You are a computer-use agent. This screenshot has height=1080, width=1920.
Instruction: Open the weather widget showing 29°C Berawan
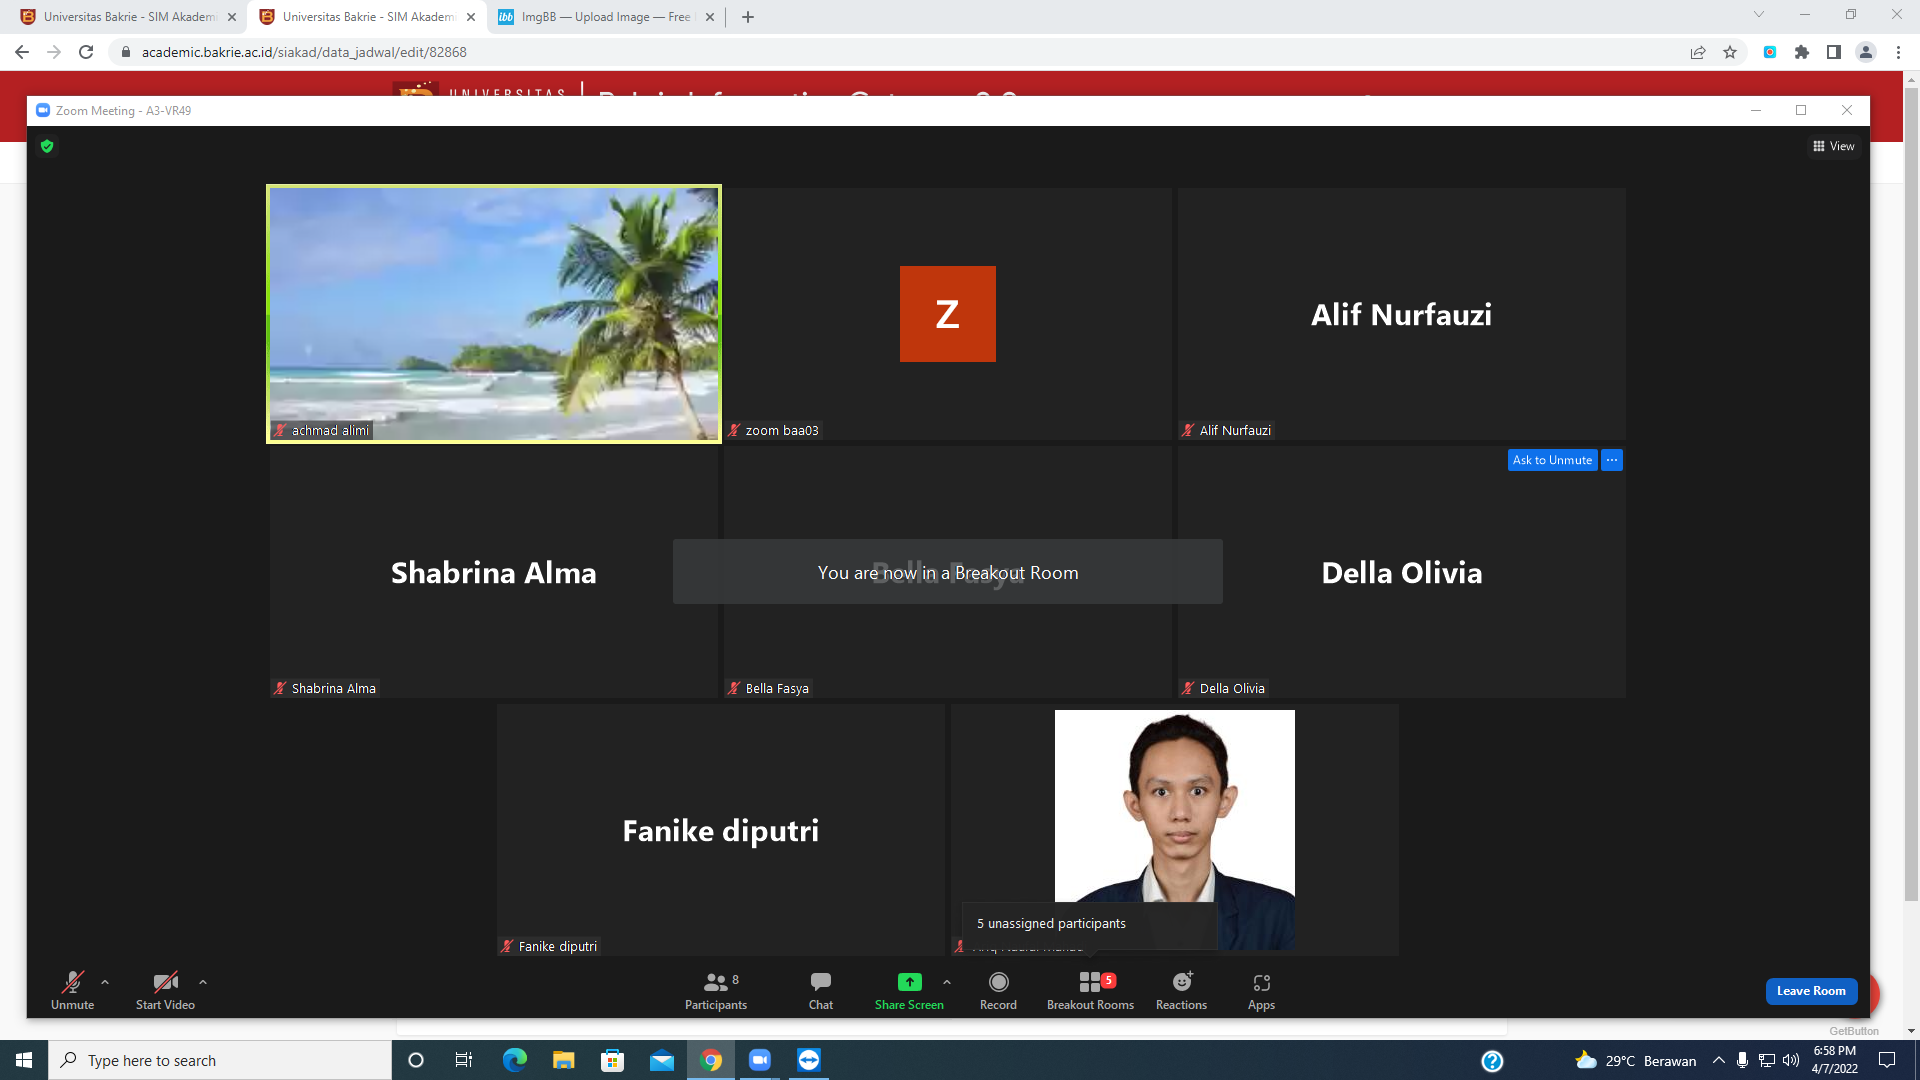(x=1636, y=1060)
